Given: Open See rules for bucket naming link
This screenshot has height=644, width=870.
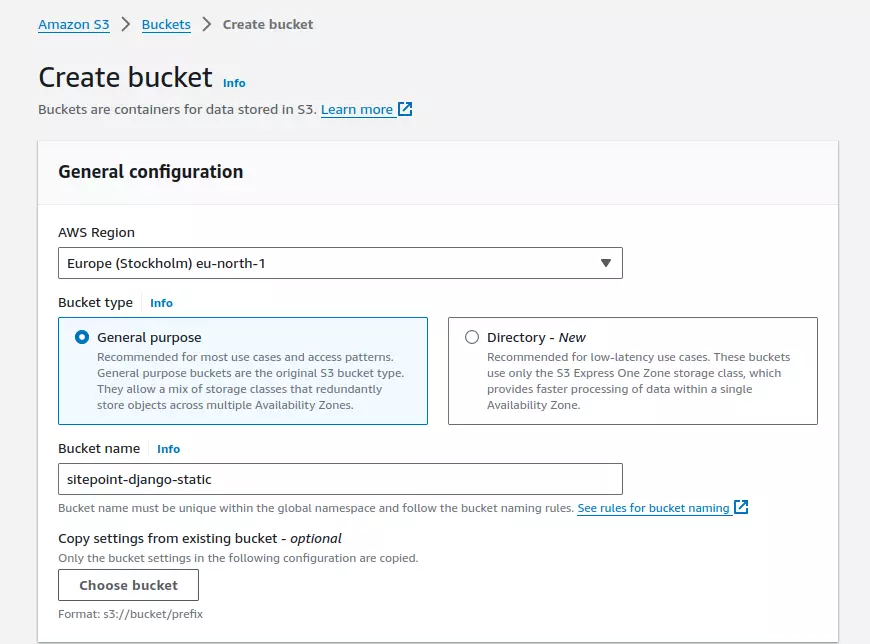Looking at the screenshot, I should 653,508.
